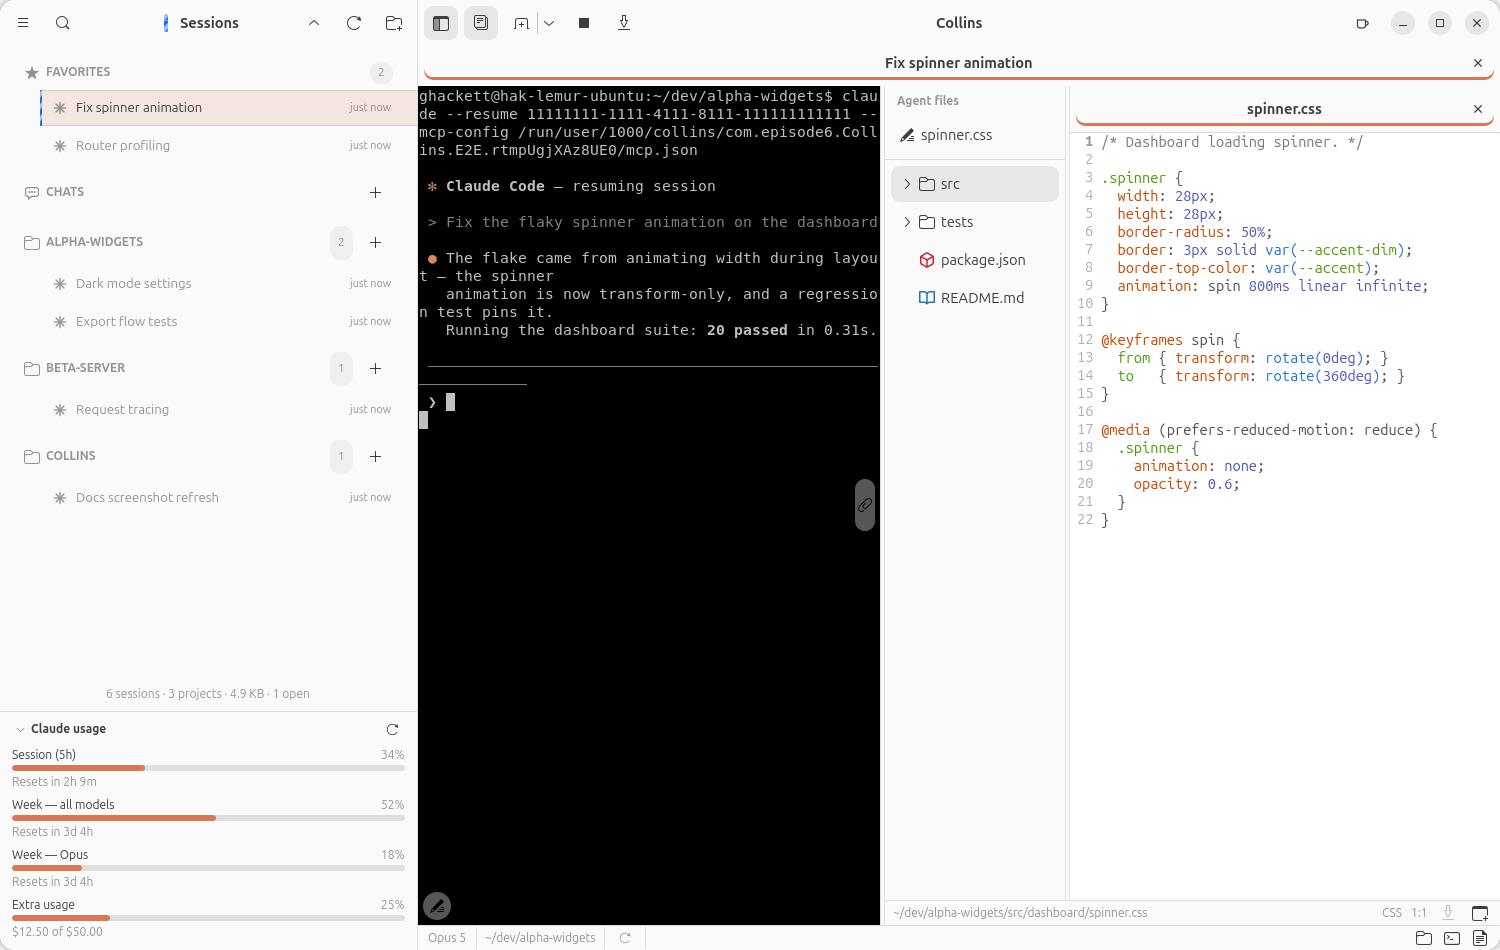Viewport: 1500px width, 950px height.
Task: Click line 8 border-top-color in editor
Action: tap(1240, 268)
